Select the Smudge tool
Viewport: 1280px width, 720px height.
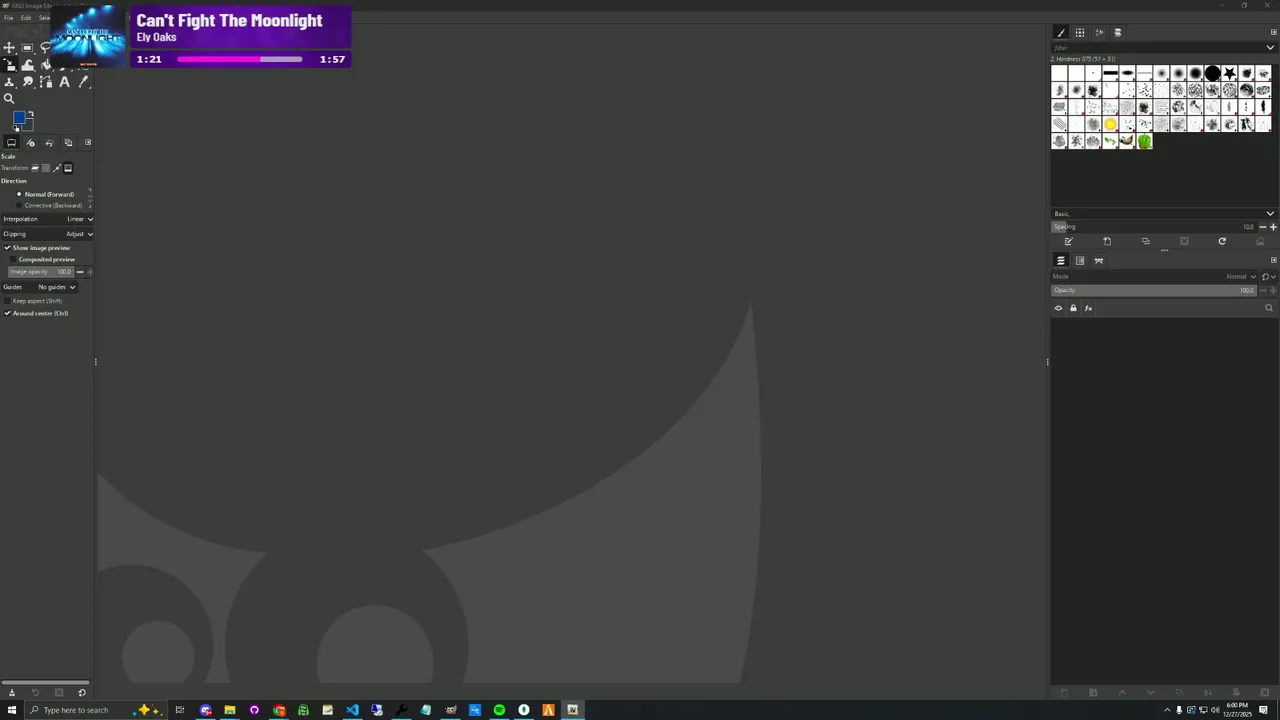coord(27,82)
